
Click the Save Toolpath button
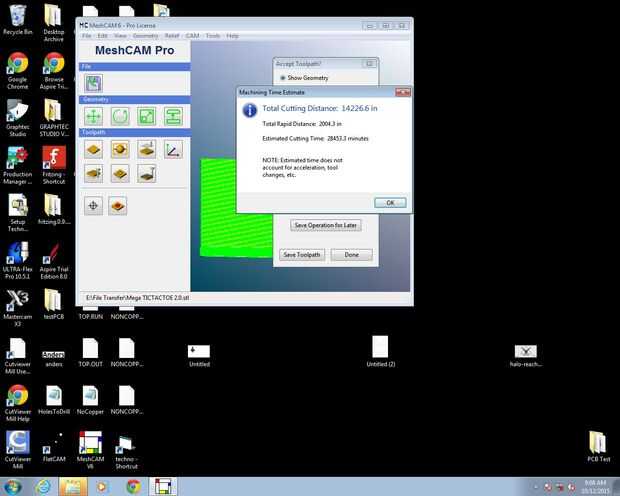click(302, 255)
